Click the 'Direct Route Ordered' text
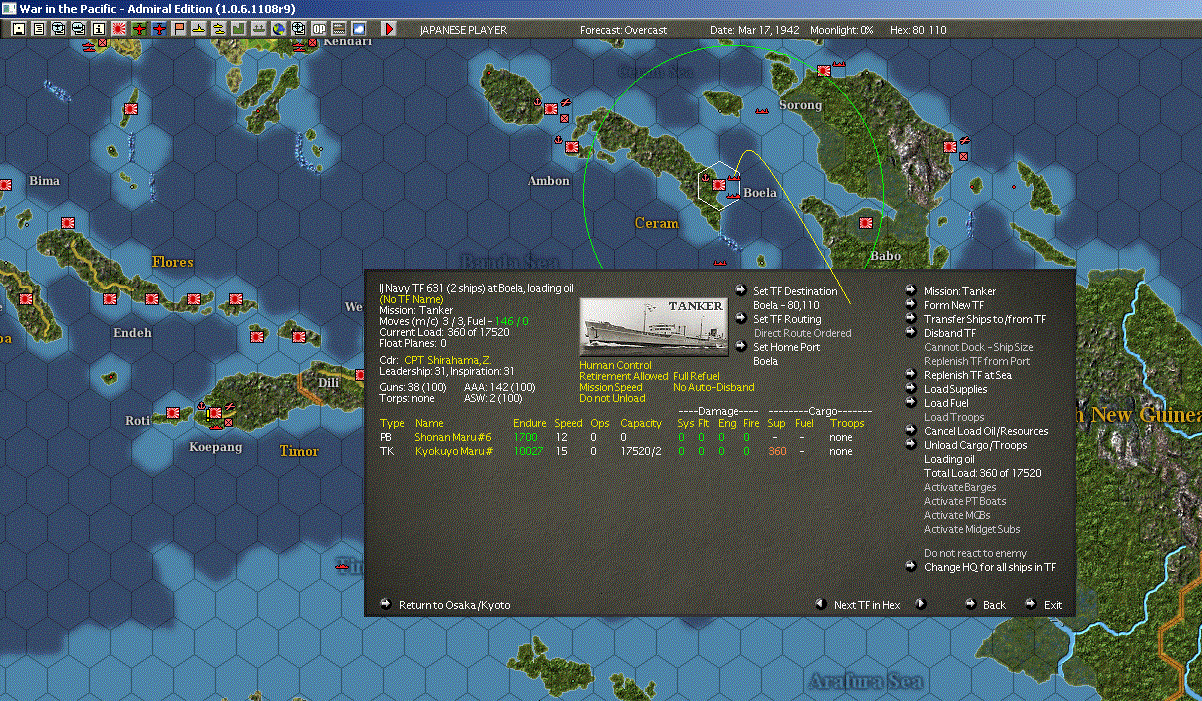This screenshot has width=1202, height=701. click(803, 333)
